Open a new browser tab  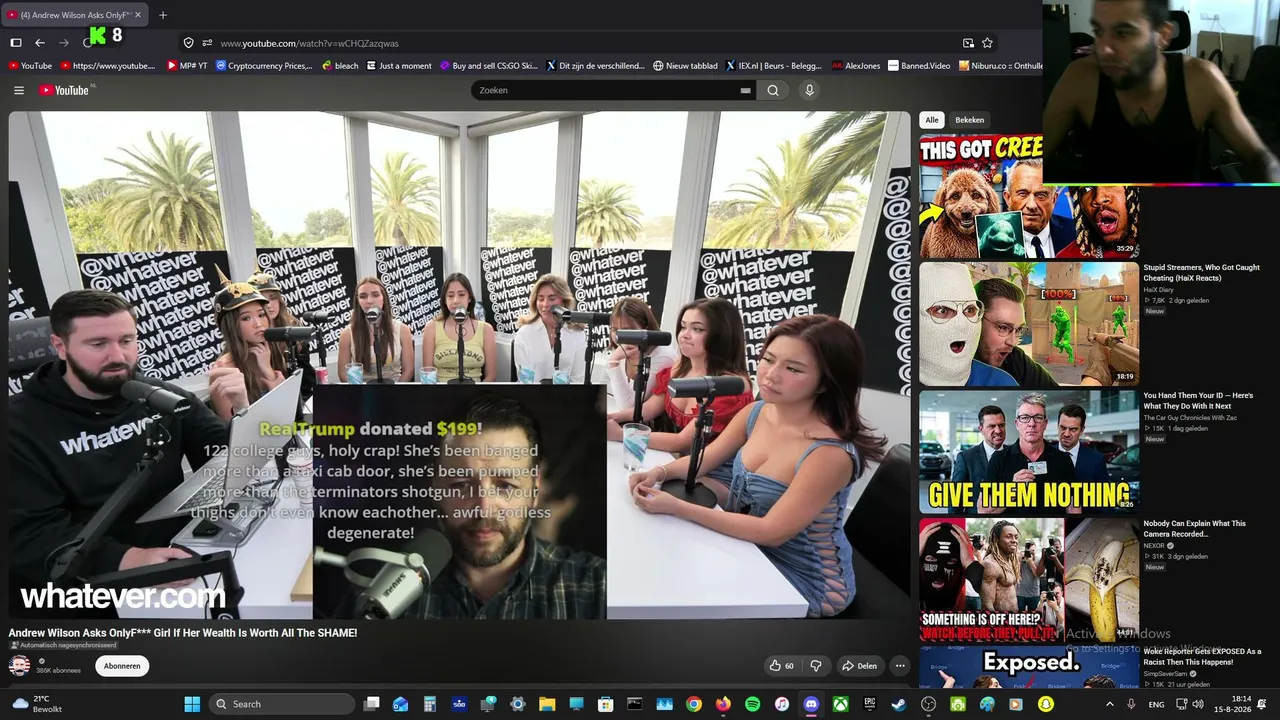click(163, 15)
